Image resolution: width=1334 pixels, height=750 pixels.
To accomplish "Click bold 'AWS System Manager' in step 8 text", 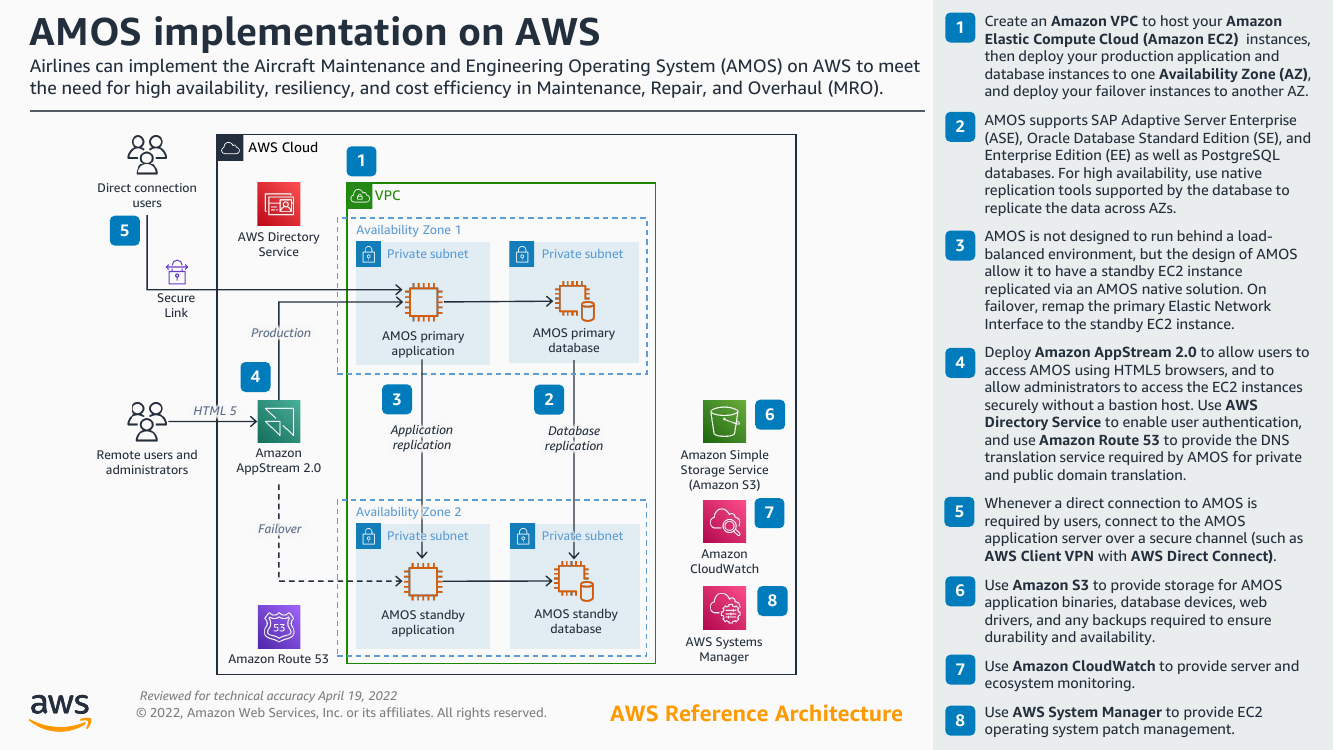I will (1087, 712).
